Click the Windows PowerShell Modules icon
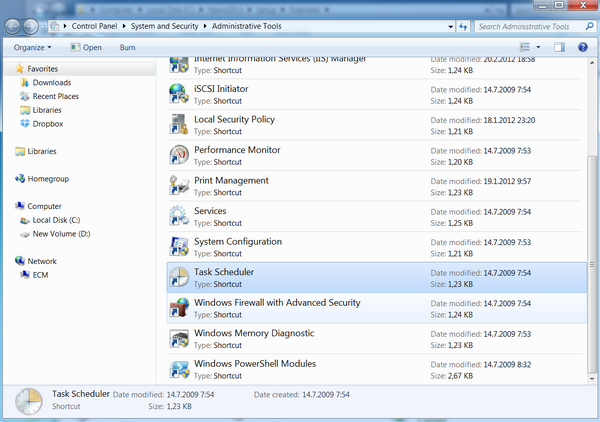The width and height of the screenshot is (600, 422). click(179, 369)
